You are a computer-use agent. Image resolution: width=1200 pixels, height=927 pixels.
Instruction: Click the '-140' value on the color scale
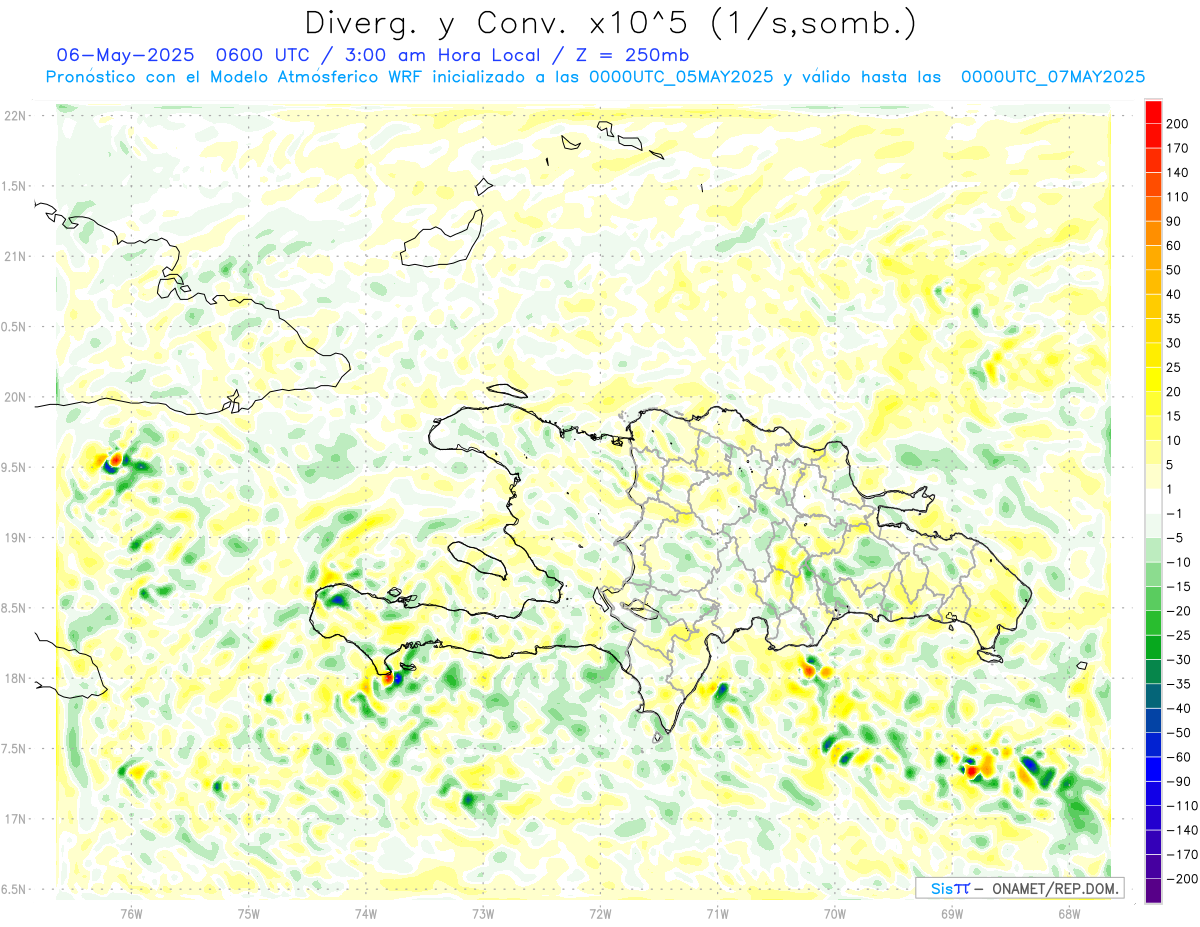(1182, 830)
